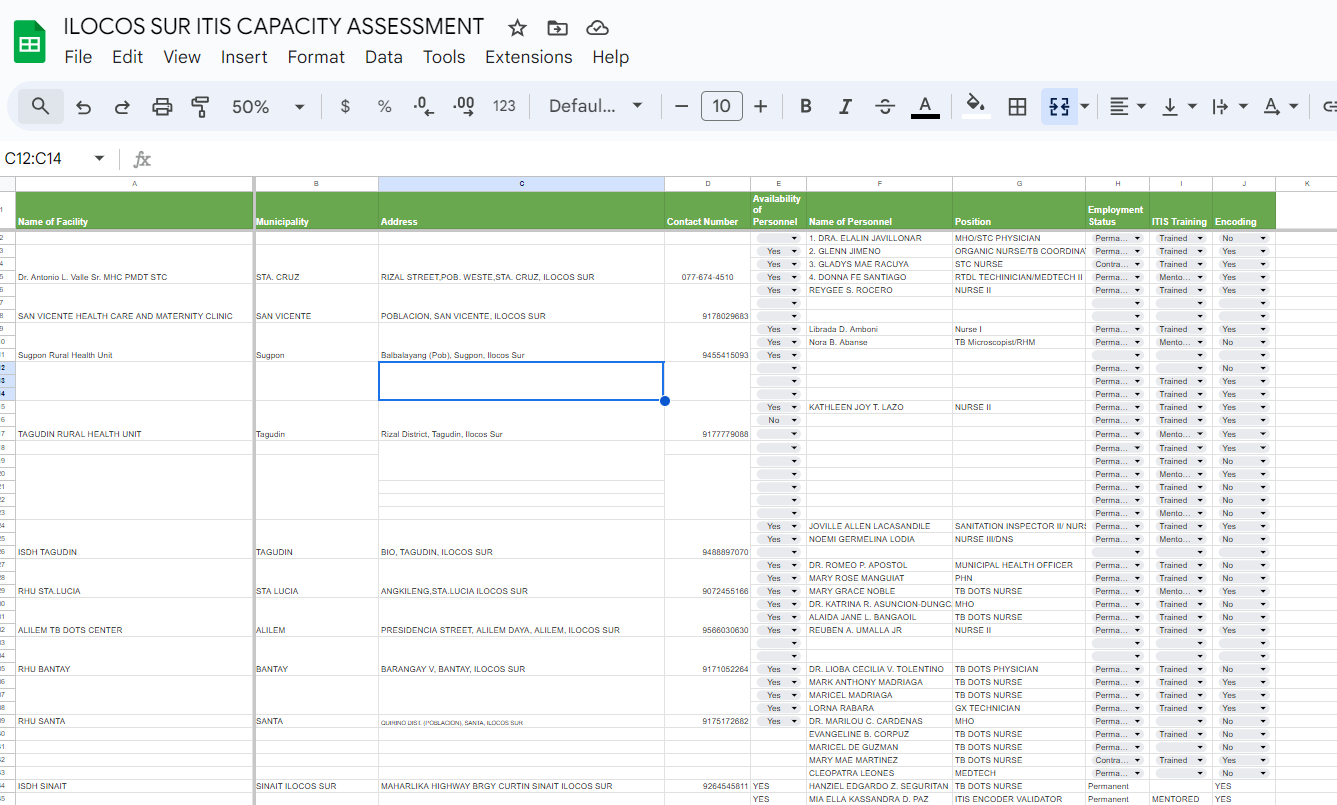Image resolution: width=1337 pixels, height=805 pixels.
Task: Click the font size field showing 10
Action: coord(721,106)
